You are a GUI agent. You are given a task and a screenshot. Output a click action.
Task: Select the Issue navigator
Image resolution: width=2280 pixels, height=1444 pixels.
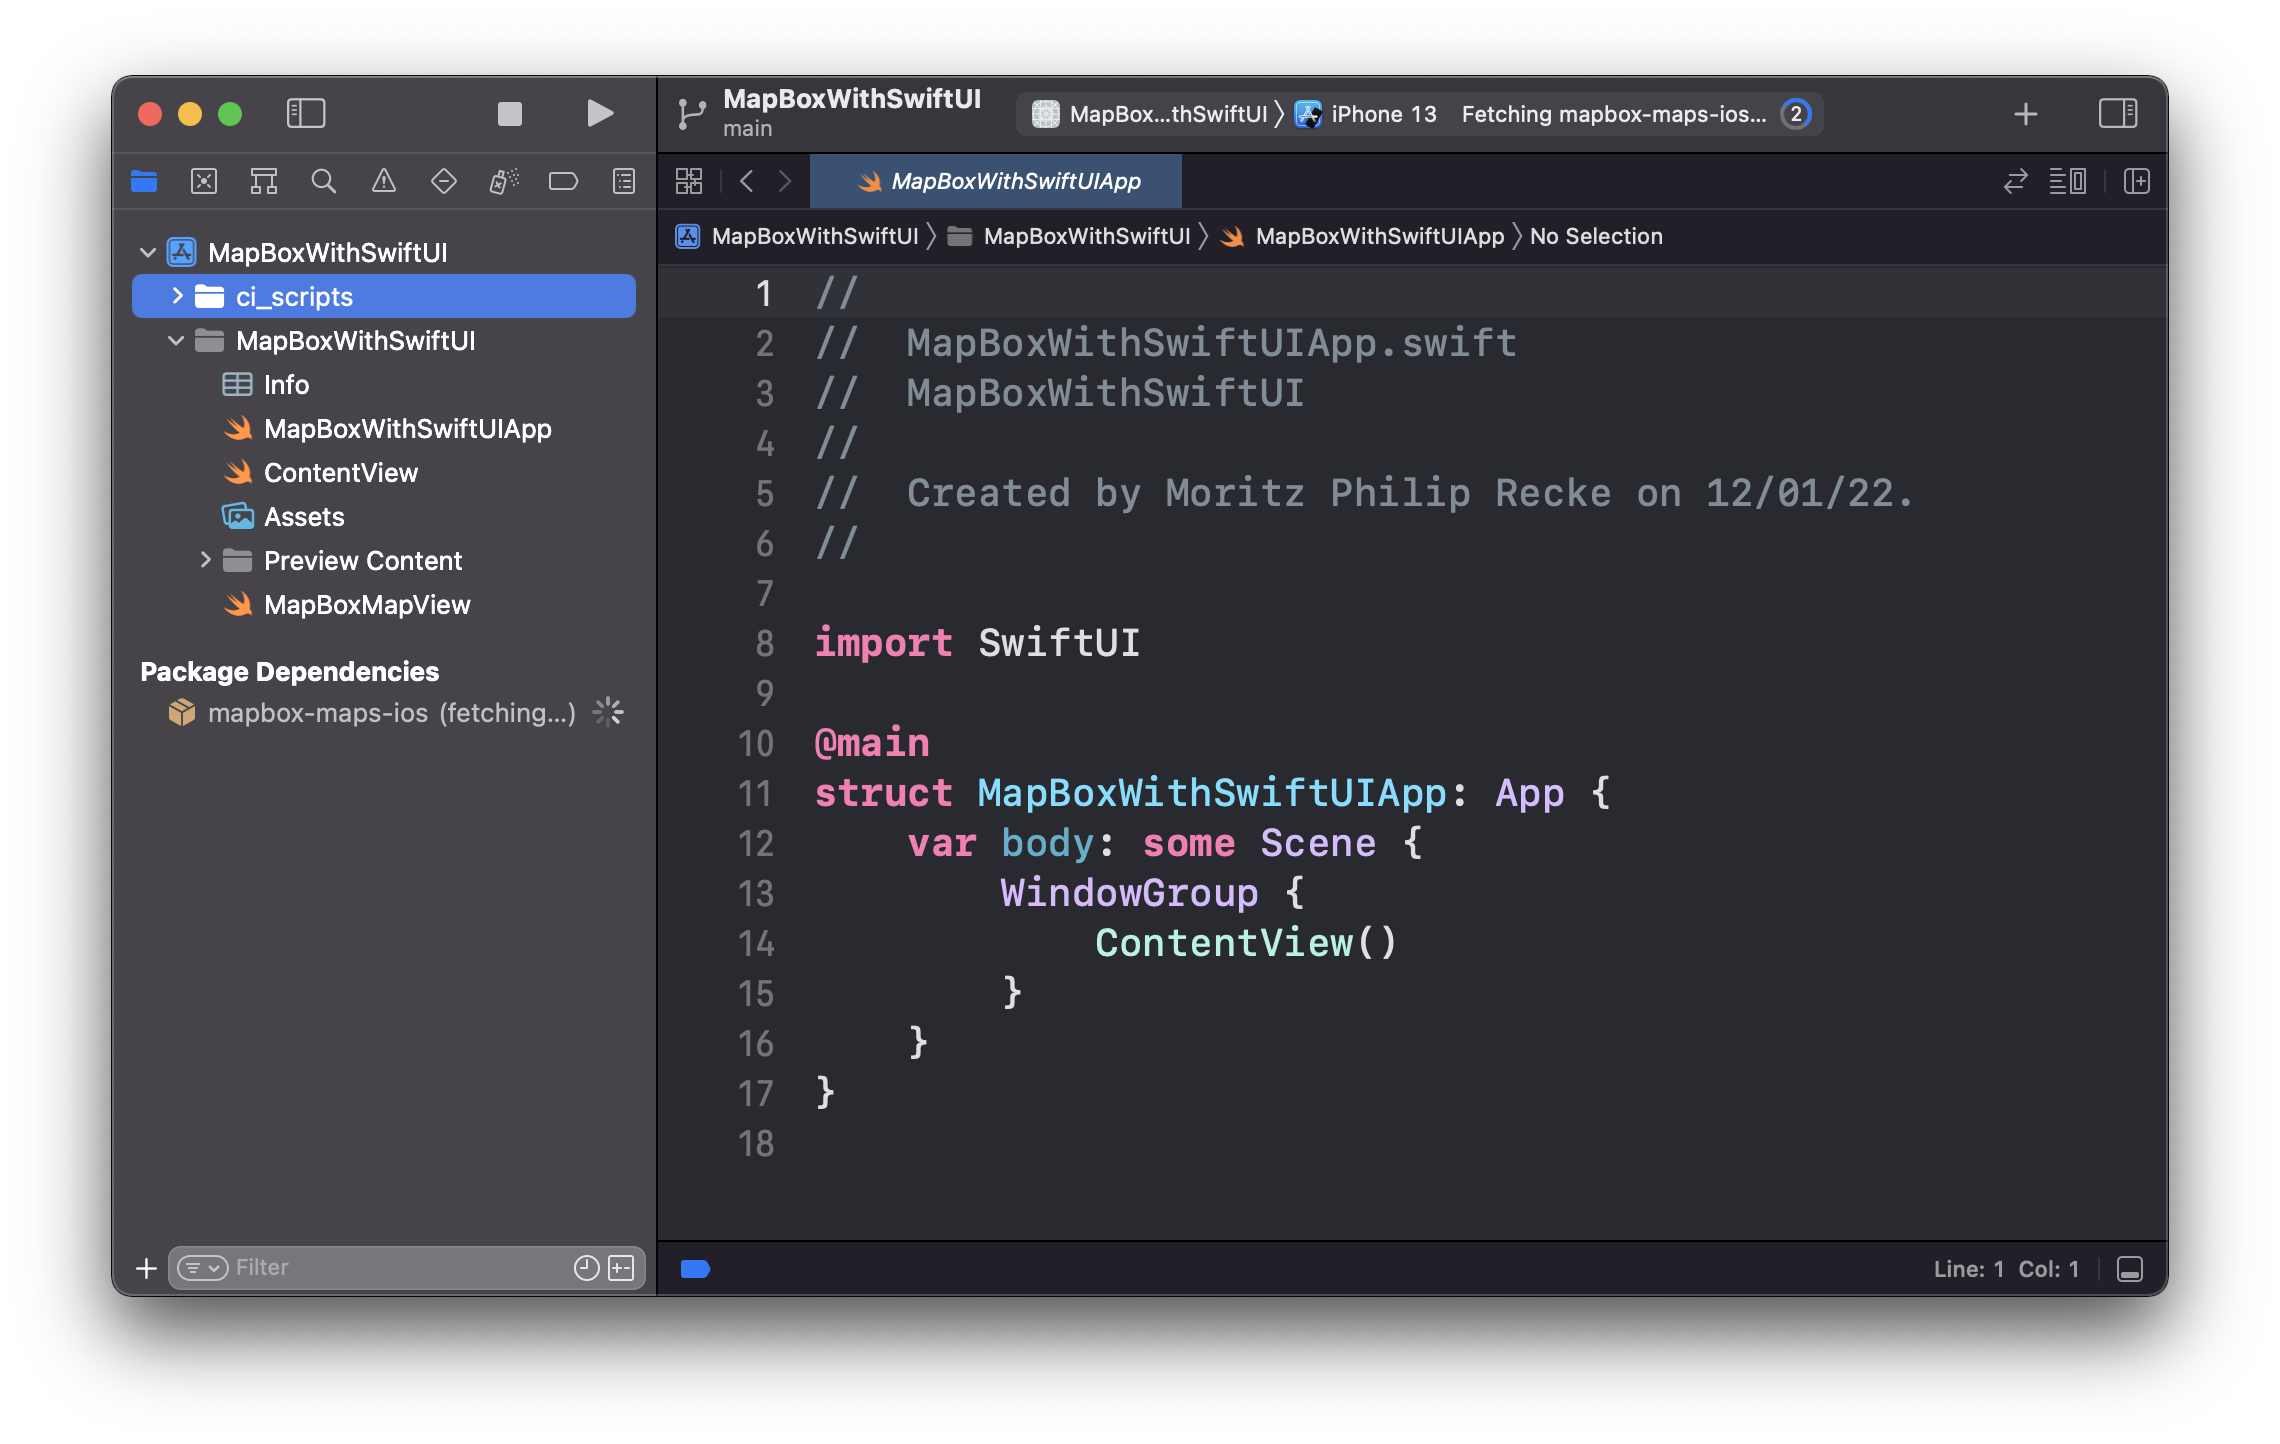click(x=383, y=181)
